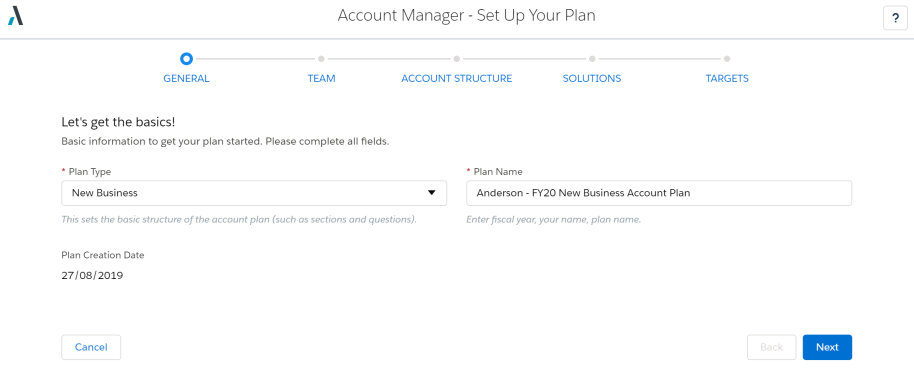
Task: Click the Team step dot
Action: coord(321,59)
